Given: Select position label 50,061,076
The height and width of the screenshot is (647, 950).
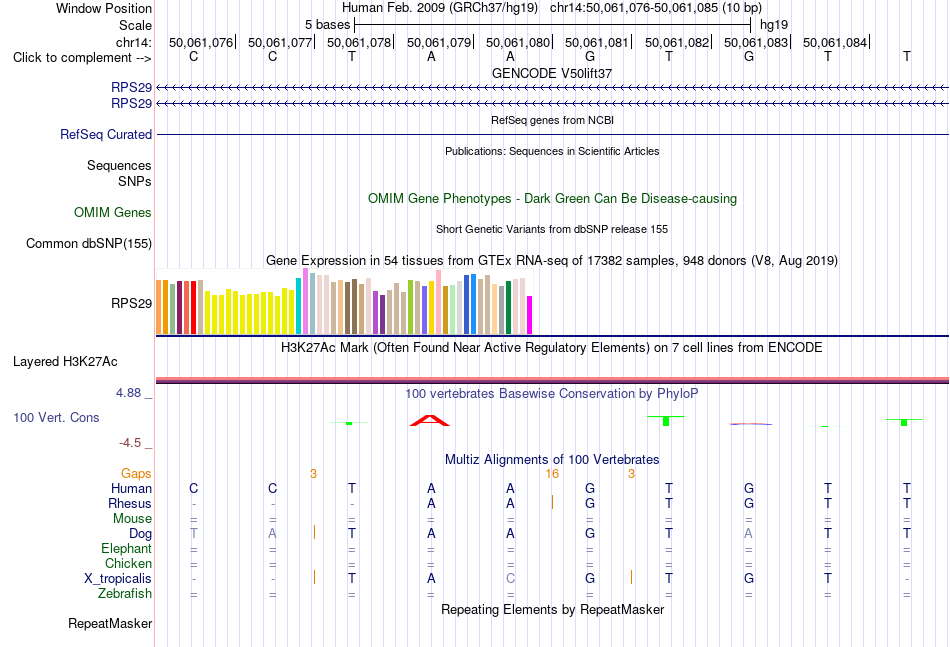Looking at the screenshot, I should 201,42.
